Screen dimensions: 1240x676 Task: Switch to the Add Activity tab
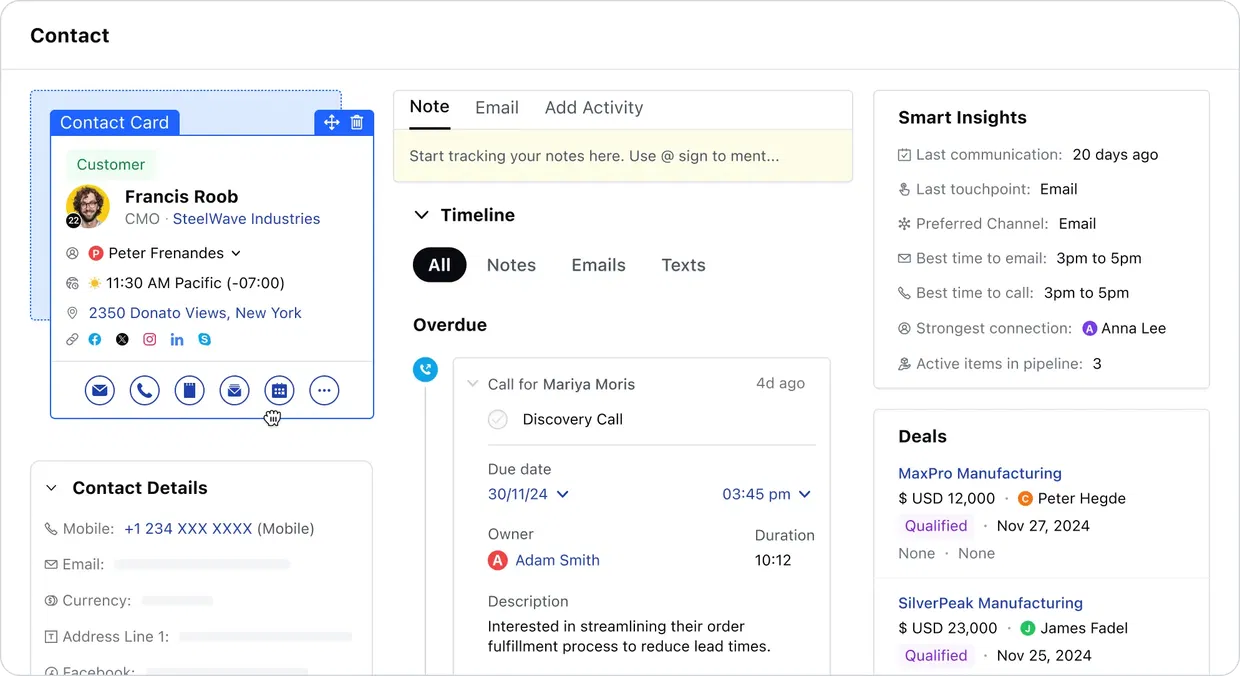click(593, 108)
